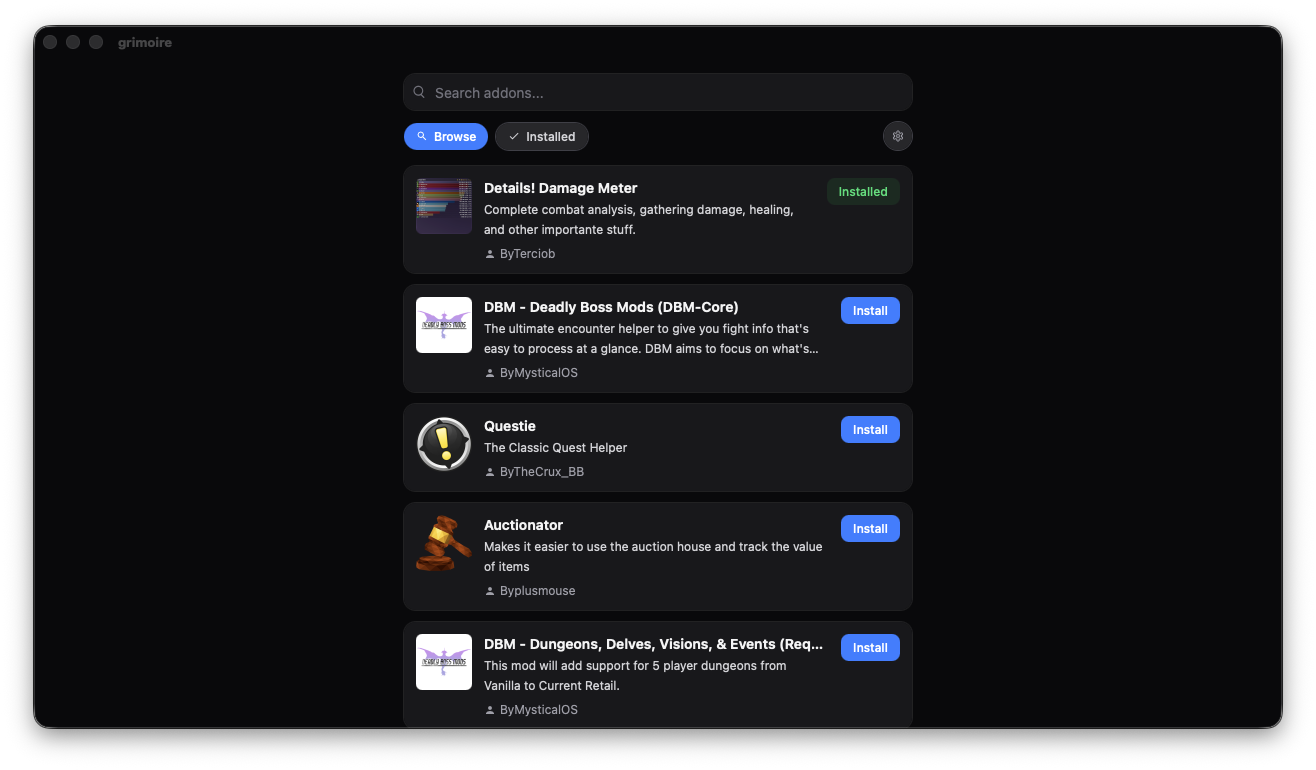Click the DBM-Core addon logo
The image size is (1316, 770).
click(444, 325)
